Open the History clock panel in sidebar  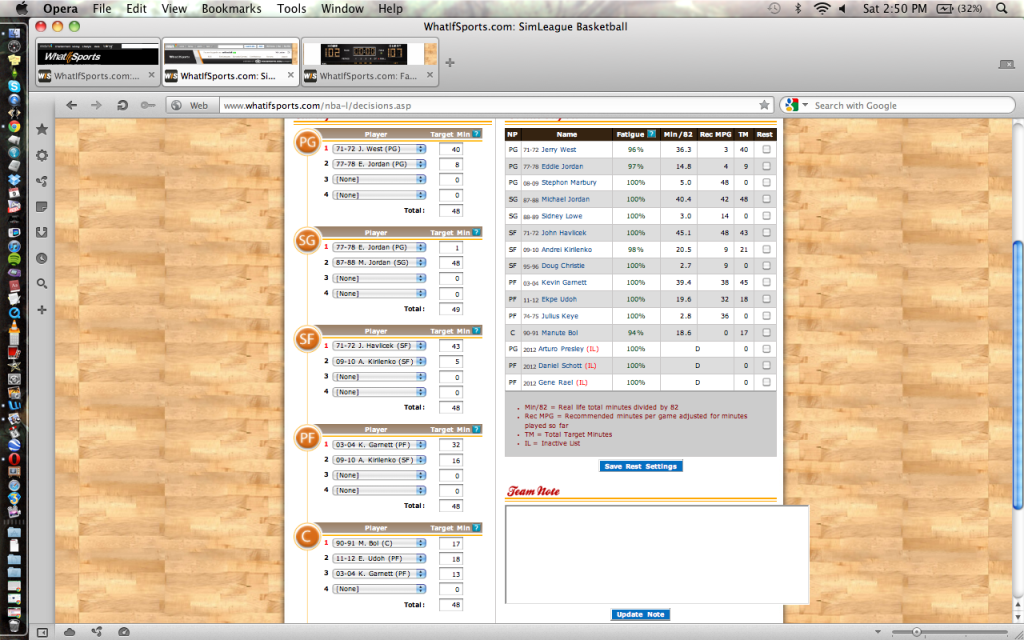[x=42, y=258]
